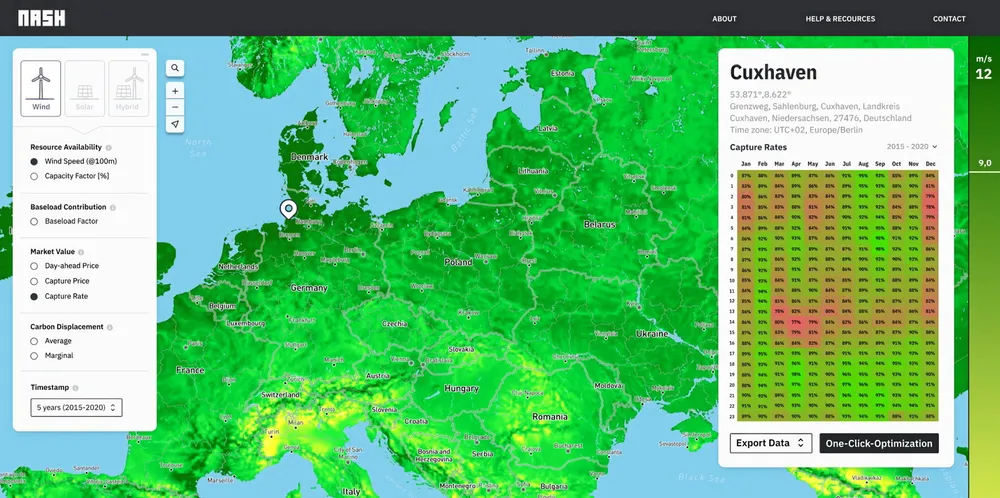Open the ABOUT menu item
1000x498 pixels.
click(x=724, y=18)
